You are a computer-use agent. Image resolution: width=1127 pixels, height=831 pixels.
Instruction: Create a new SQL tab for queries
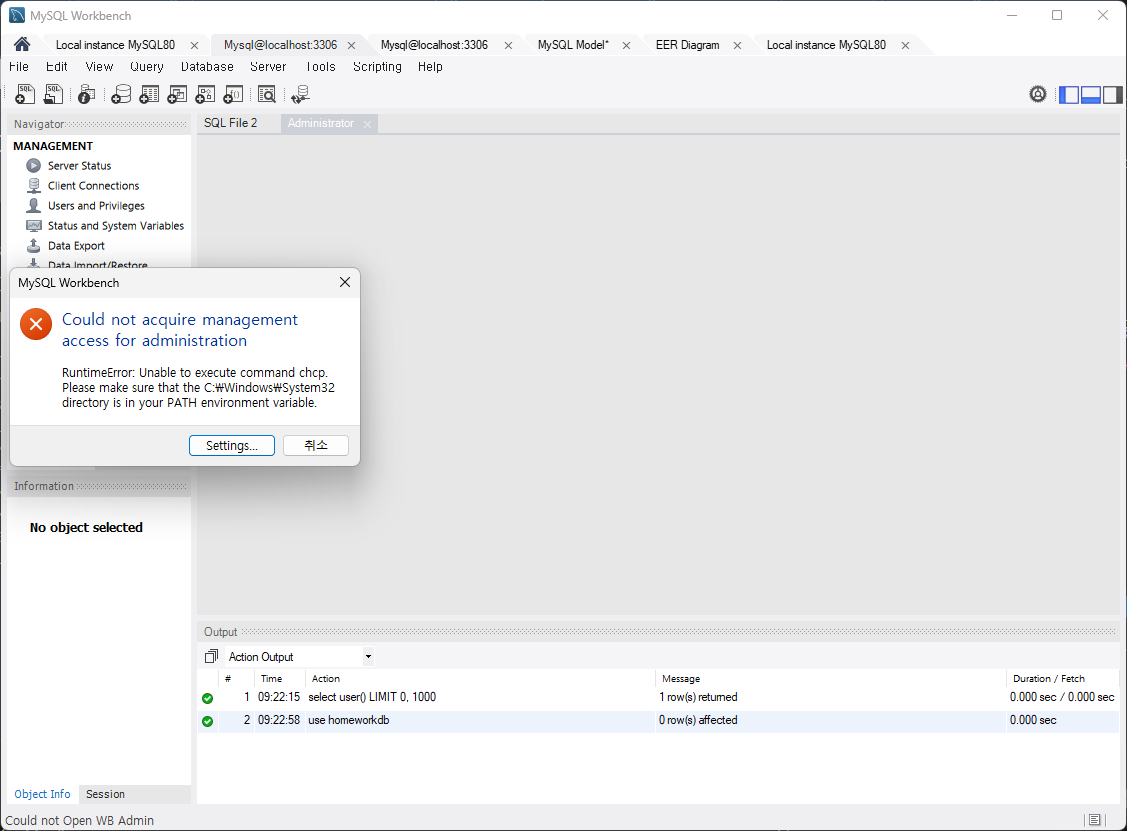(x=25, y=94)
